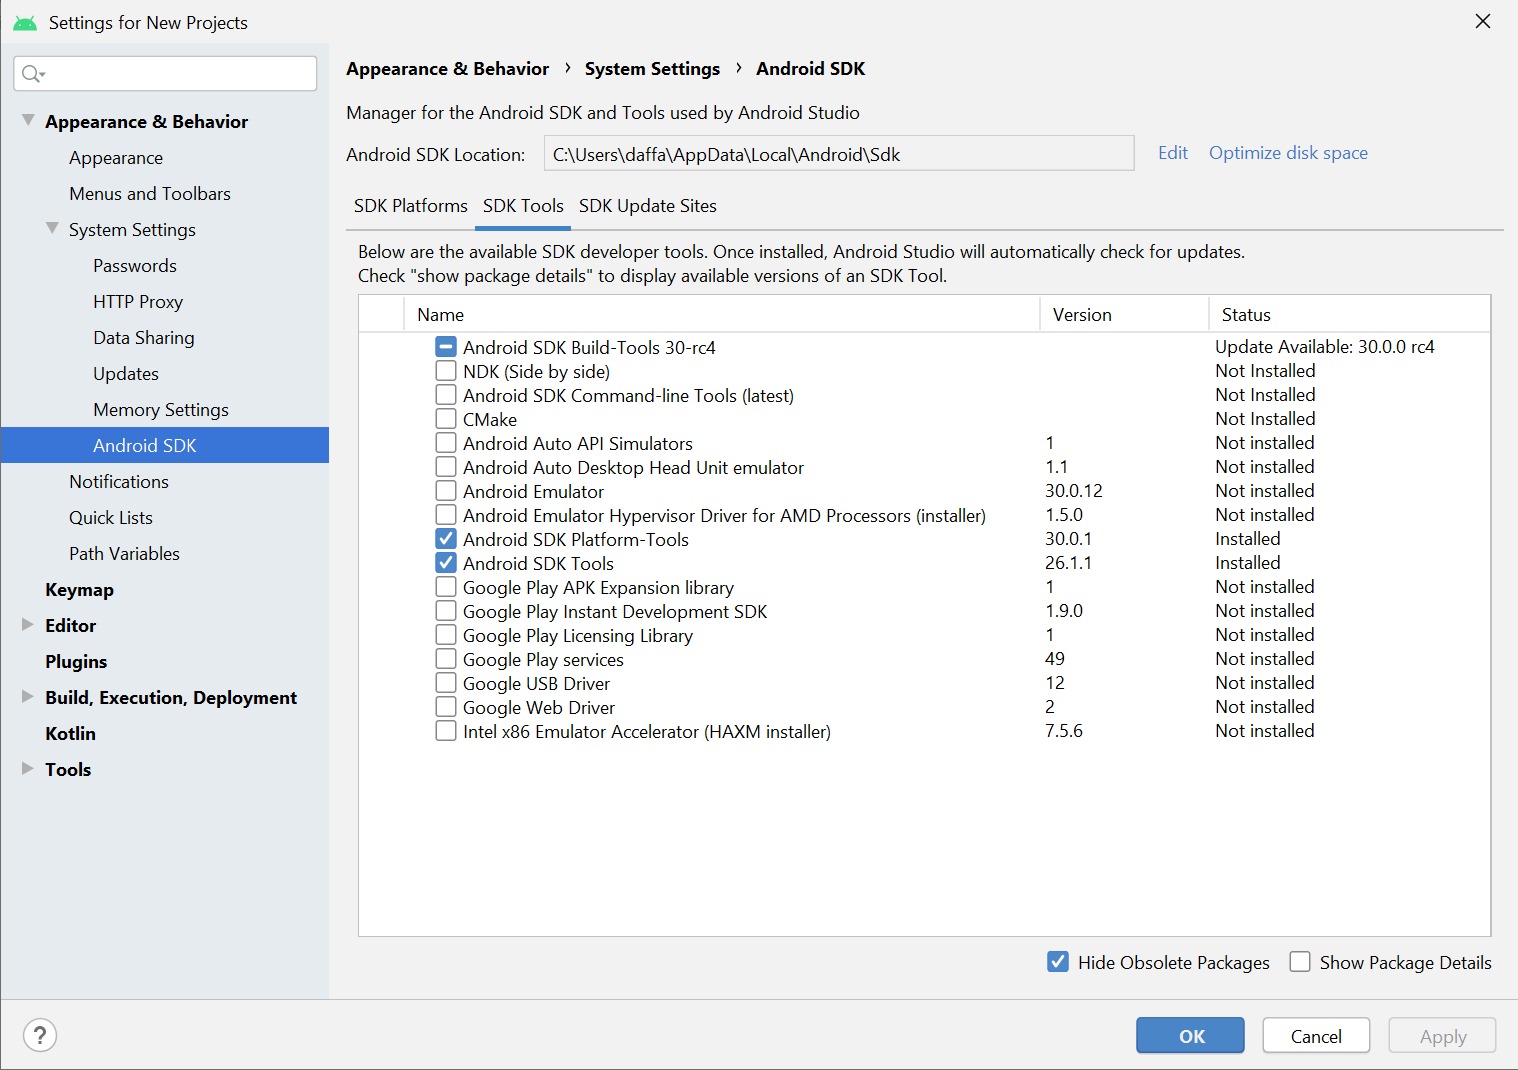This screenshot has height=1070, width=1518.
Task: Check NDK (Side by side)
Action: tap(446, 371)
